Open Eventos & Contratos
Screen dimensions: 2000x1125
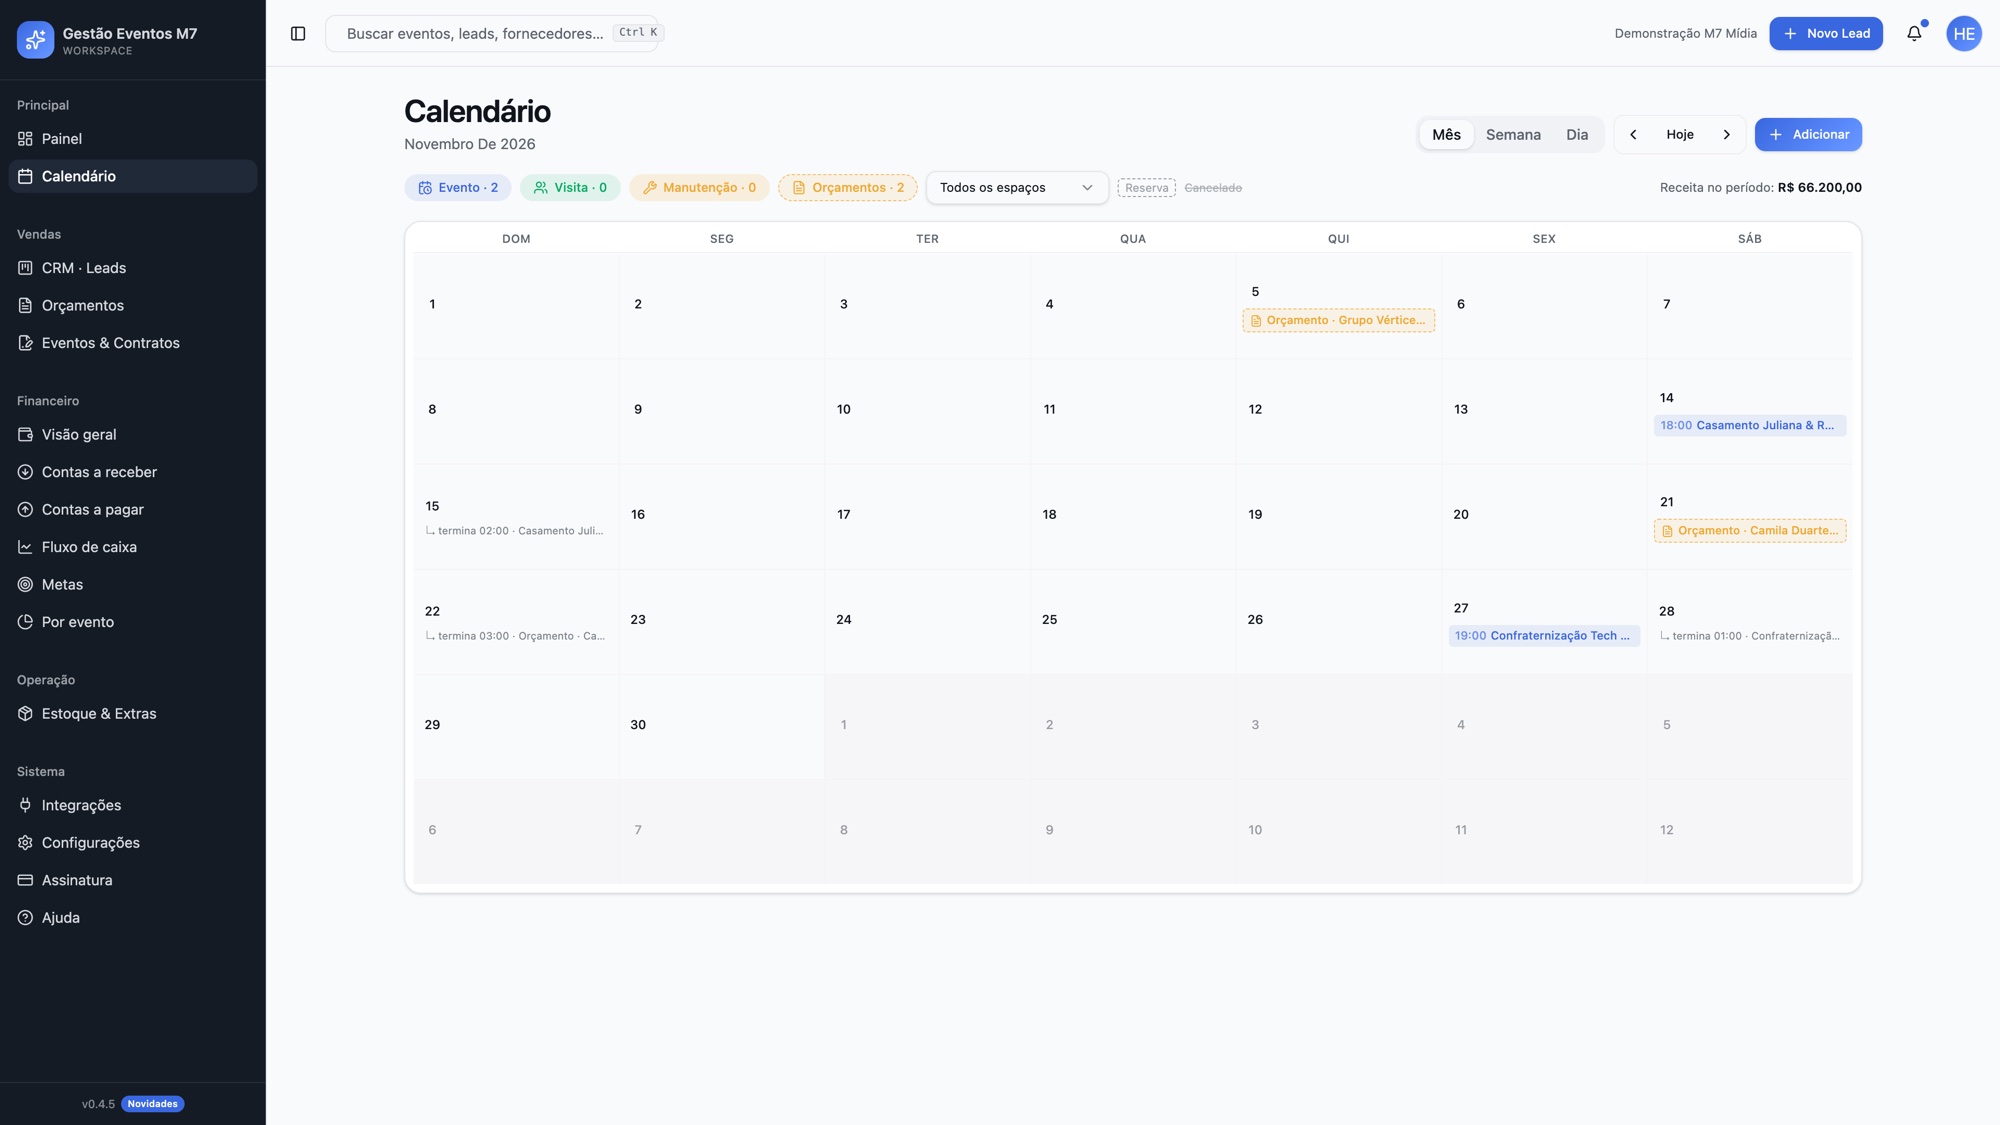[x=133, y=343]
